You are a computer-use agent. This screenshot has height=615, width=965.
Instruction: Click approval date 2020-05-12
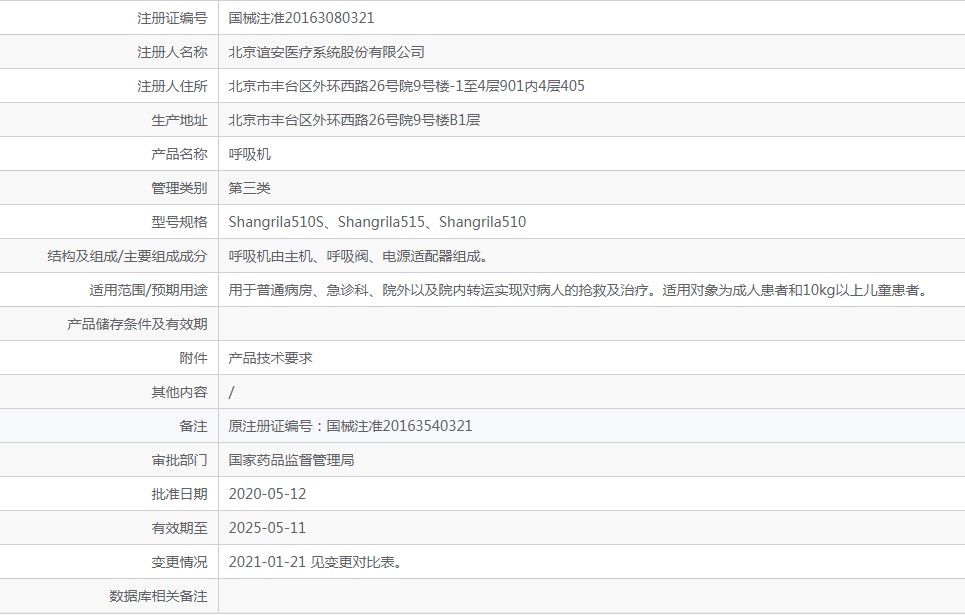click(x=267, y=494)
